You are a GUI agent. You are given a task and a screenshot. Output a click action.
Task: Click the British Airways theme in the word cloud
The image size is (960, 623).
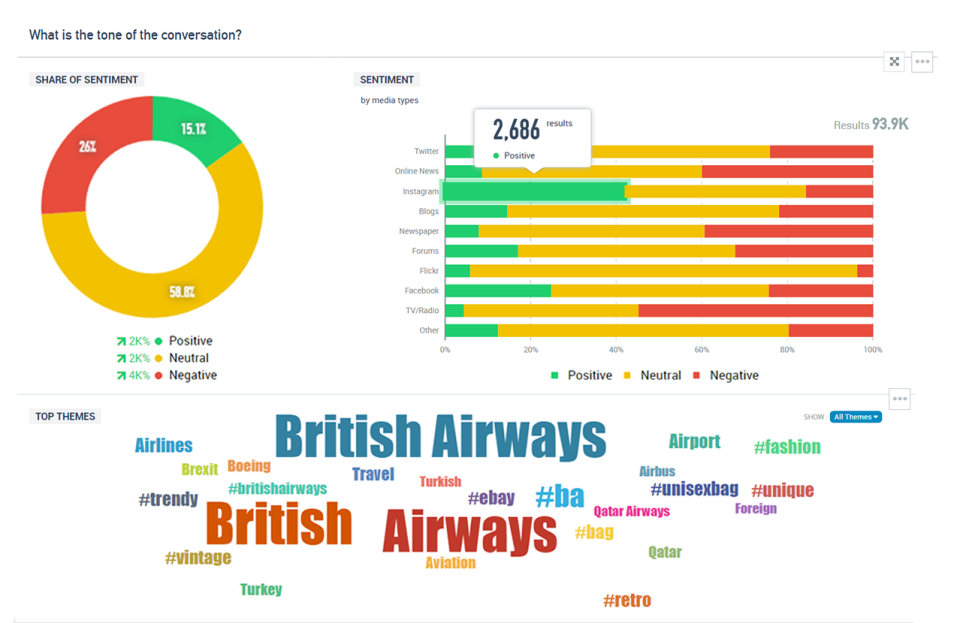(442, 433)
